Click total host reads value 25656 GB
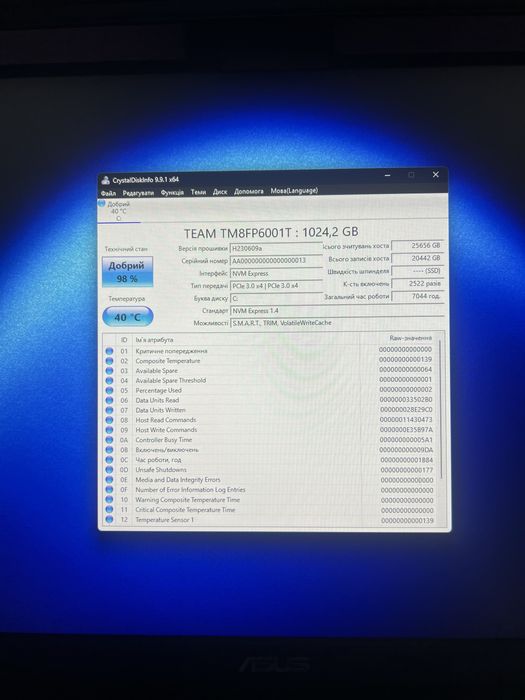 pos(417,246)
